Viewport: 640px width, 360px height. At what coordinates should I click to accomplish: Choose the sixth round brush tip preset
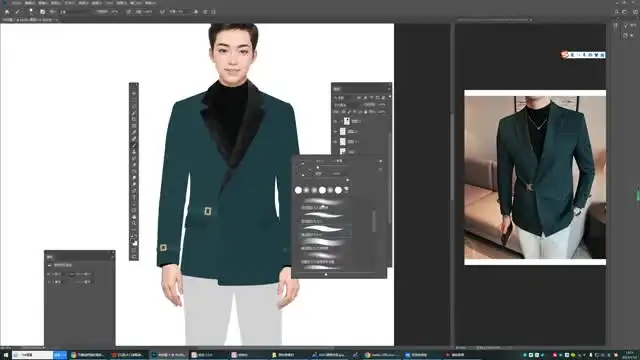click(338, 190)
